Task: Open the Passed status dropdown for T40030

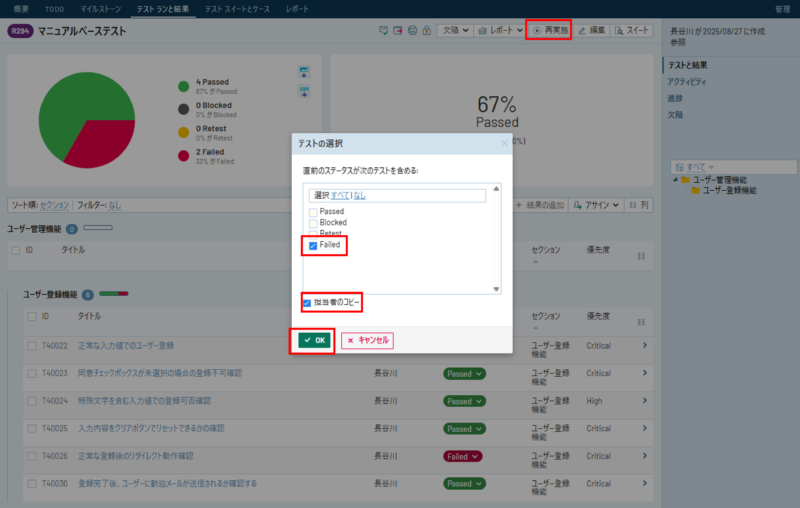Action: click(x=464, y=484)
